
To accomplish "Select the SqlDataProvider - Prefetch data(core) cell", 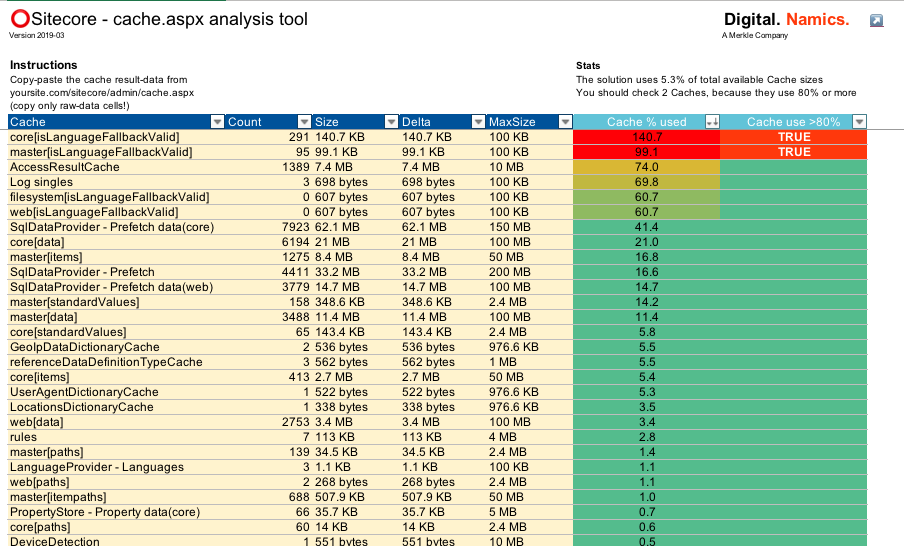I will (111, 227).
